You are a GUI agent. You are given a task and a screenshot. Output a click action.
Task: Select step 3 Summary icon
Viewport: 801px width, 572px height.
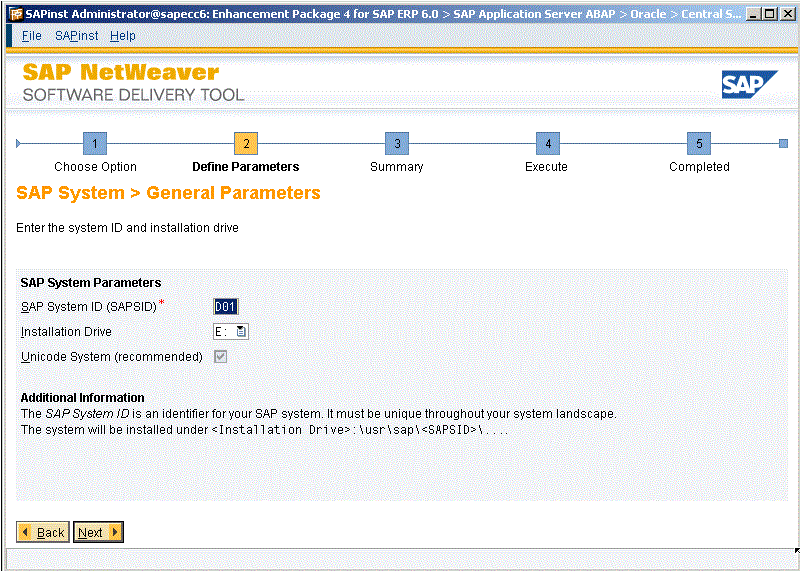(x=397, y=143)
